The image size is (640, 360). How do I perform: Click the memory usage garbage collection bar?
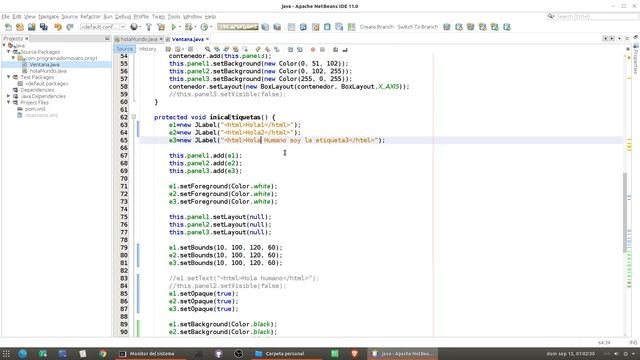click(238, 27)
